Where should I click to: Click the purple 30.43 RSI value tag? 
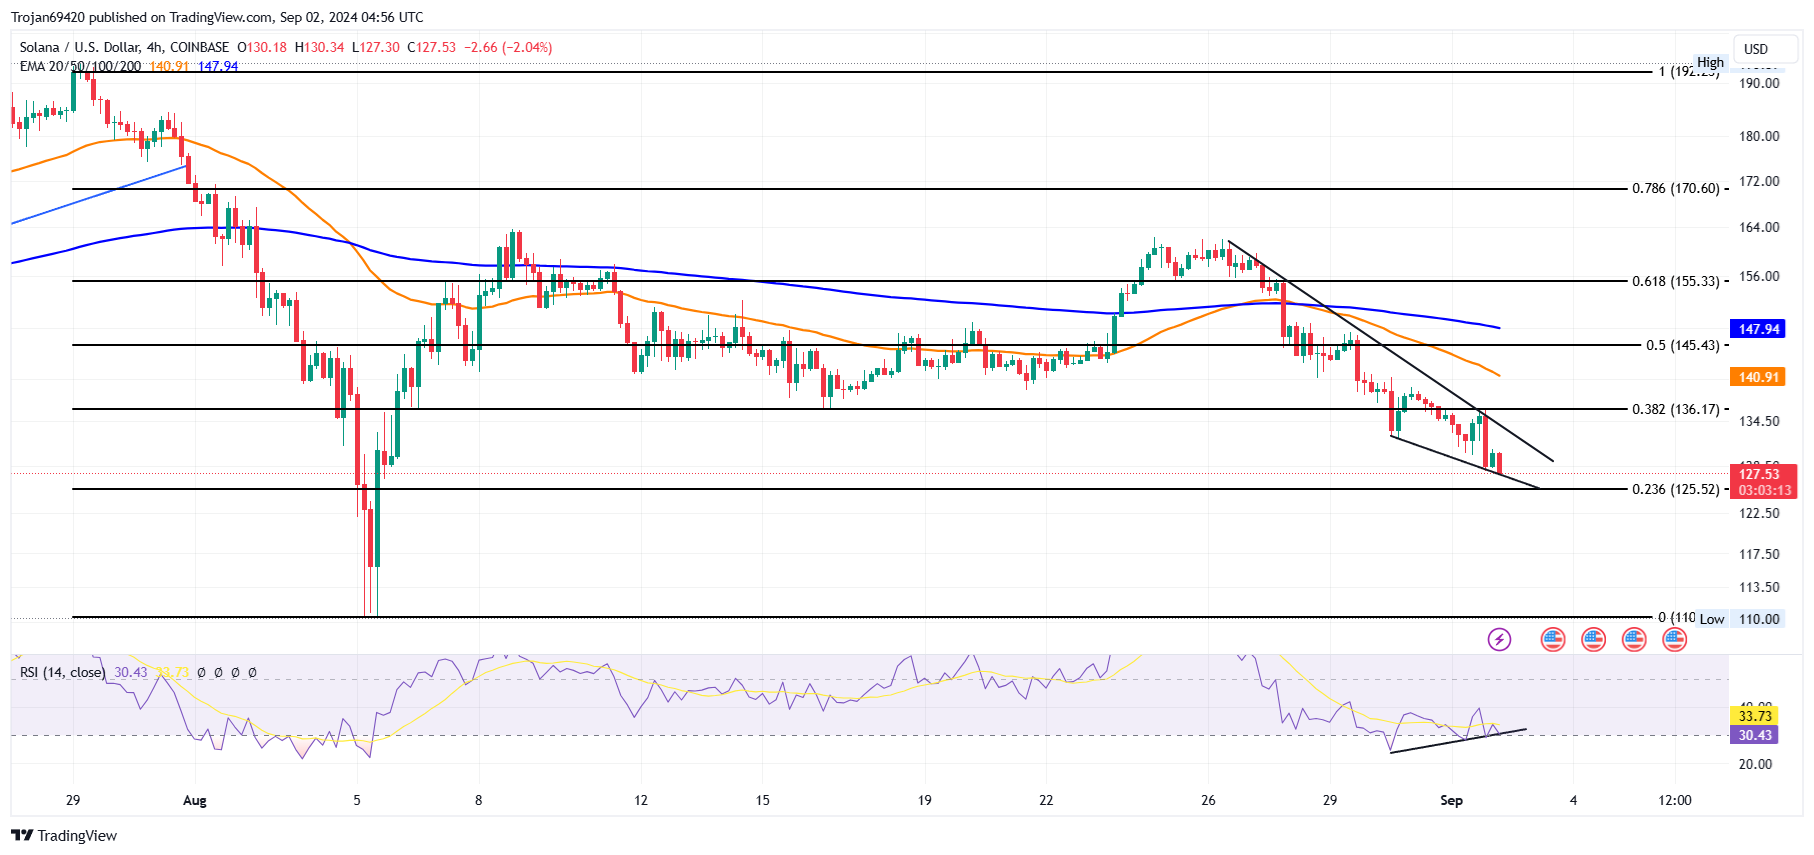click(x=1755, y=734)
